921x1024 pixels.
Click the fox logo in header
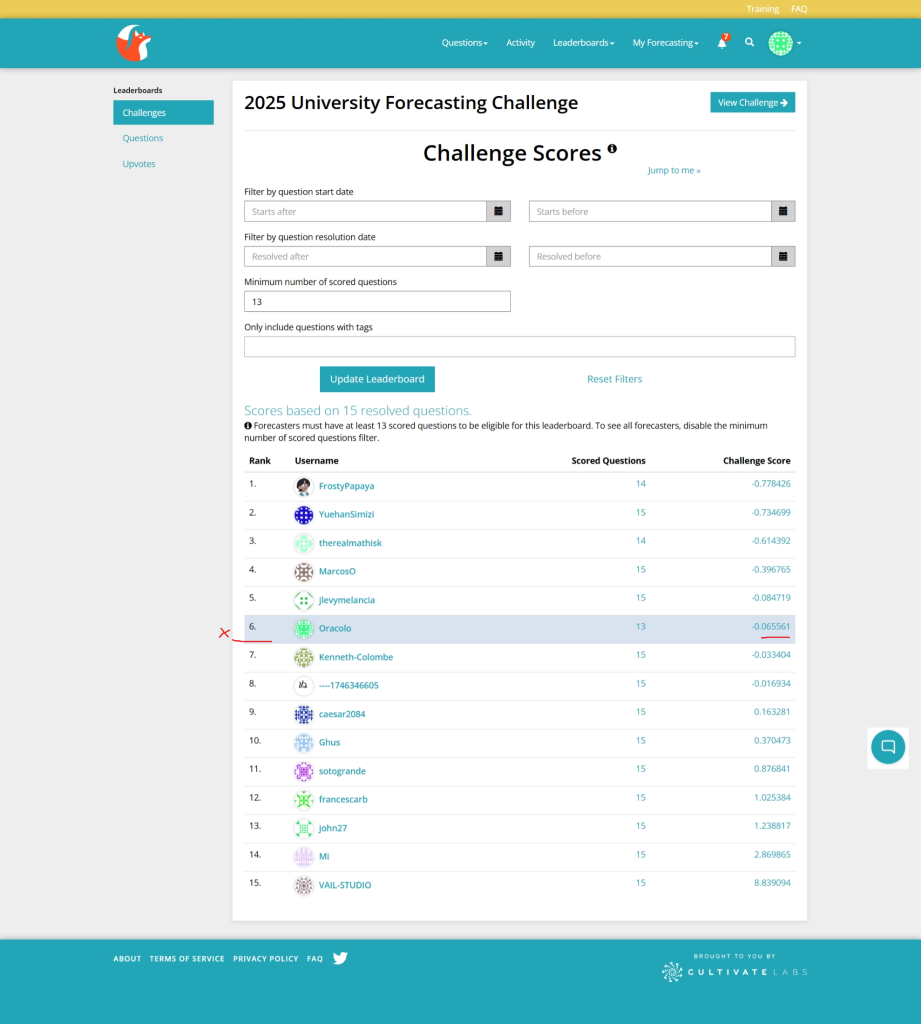click(133, 43)
